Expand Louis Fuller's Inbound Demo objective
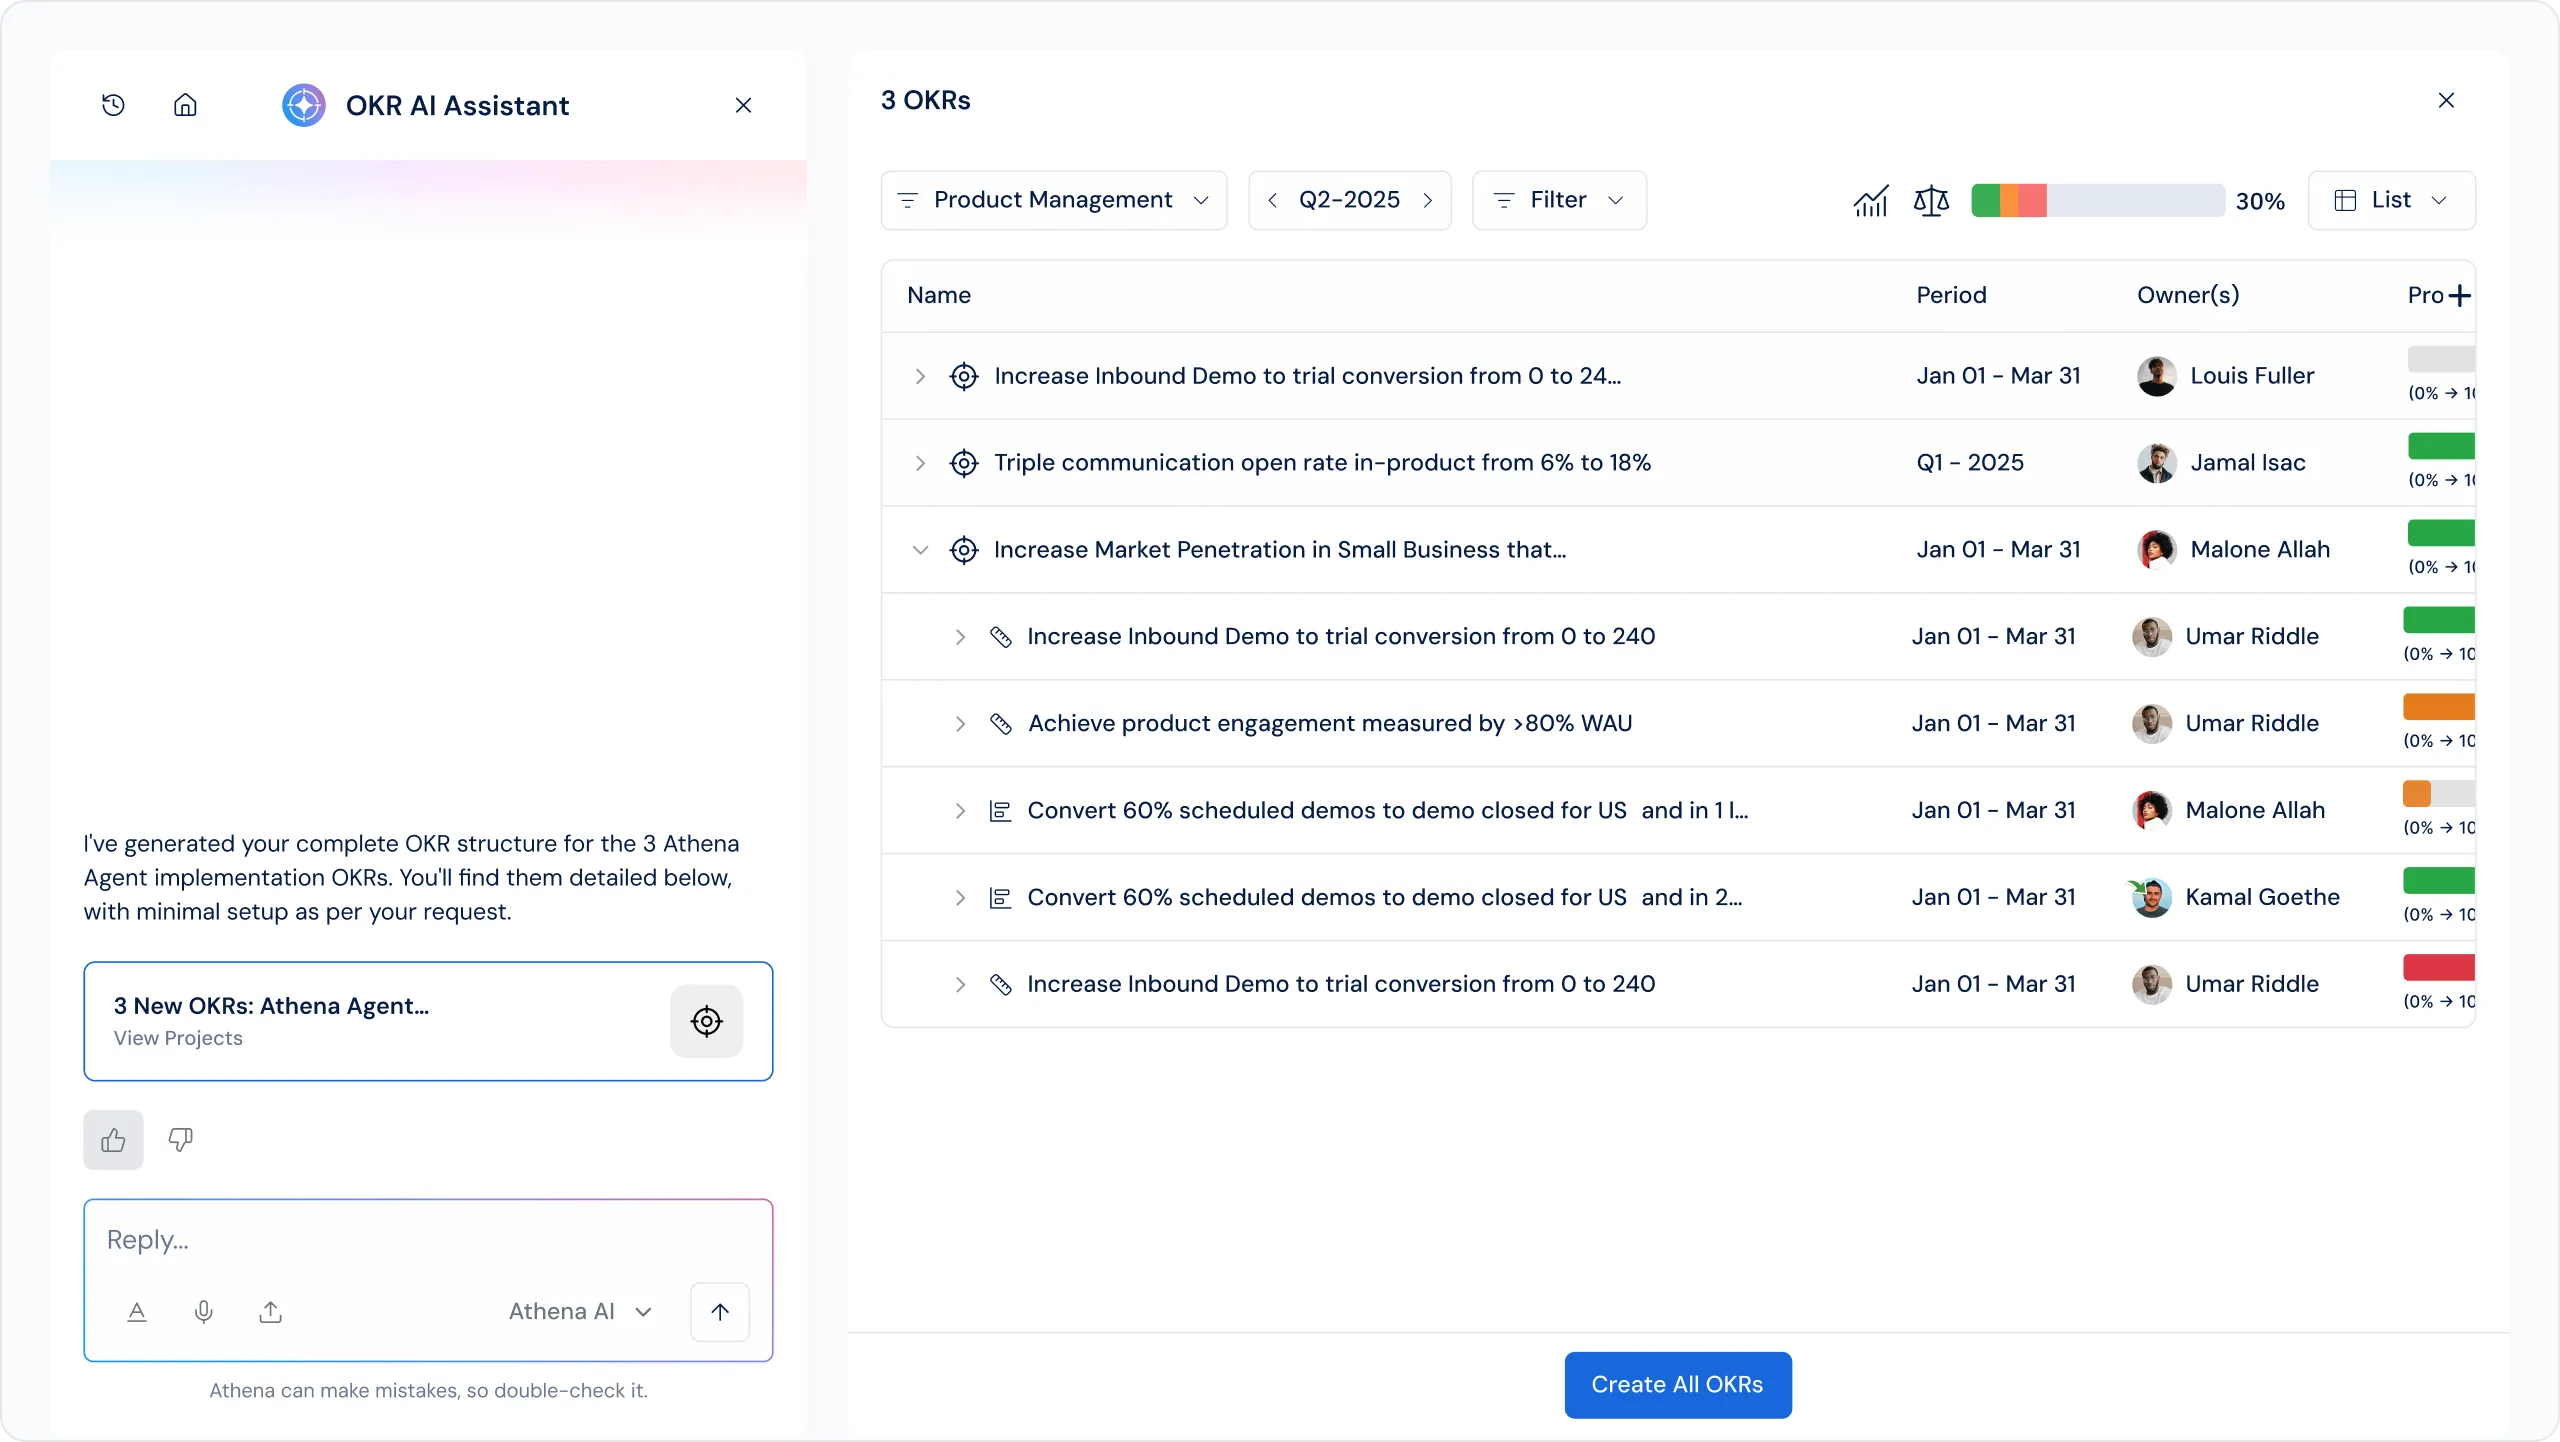The image size is (2560, 1442). pyautogui.click(x=920, y=376)
